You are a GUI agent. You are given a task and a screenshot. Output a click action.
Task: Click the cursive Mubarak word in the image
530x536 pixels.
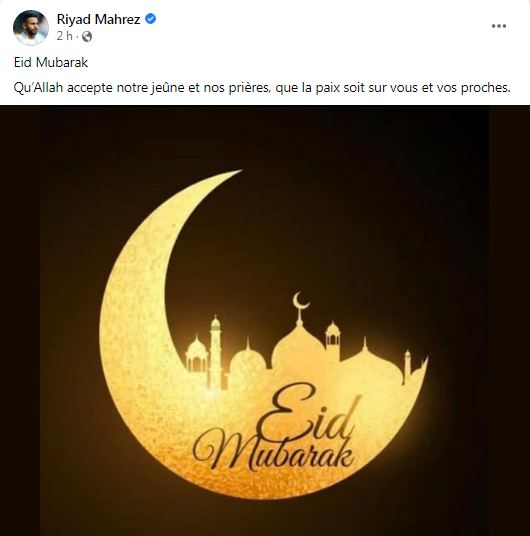pyautogui.click(x=274, y=452)
